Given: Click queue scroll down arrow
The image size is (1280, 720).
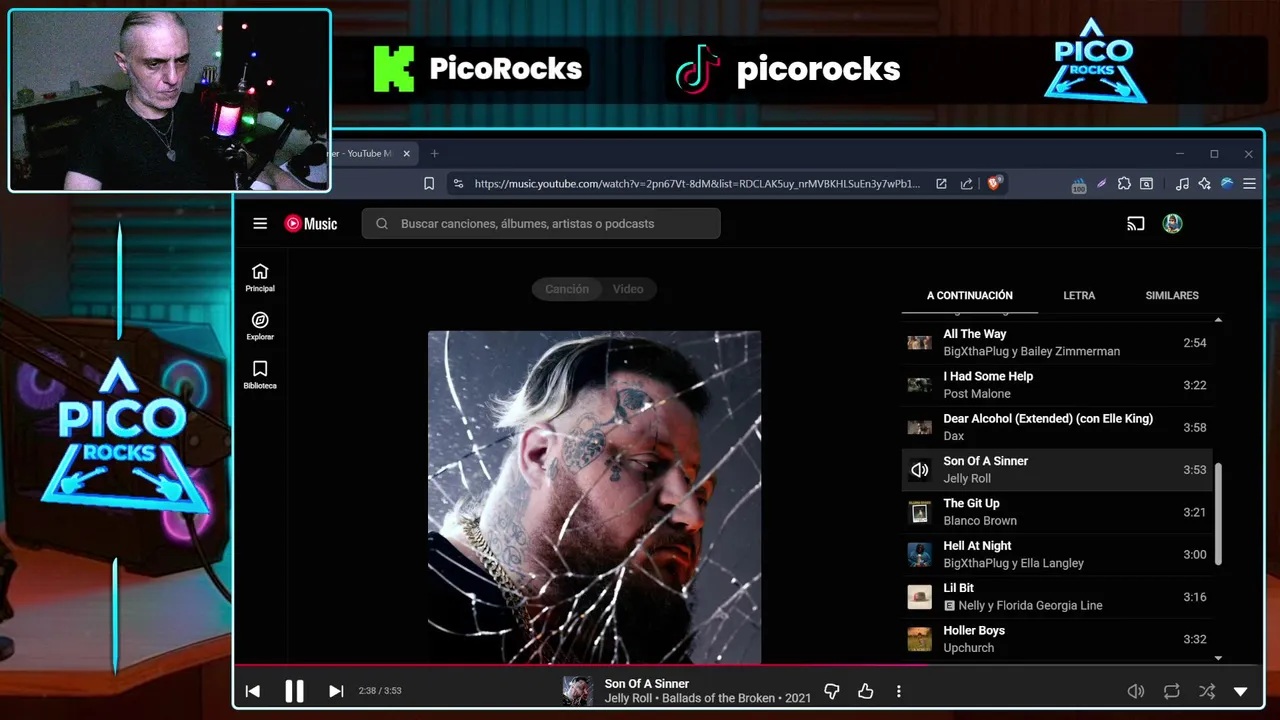Looking at the screenshot, I should (1218, 658).
